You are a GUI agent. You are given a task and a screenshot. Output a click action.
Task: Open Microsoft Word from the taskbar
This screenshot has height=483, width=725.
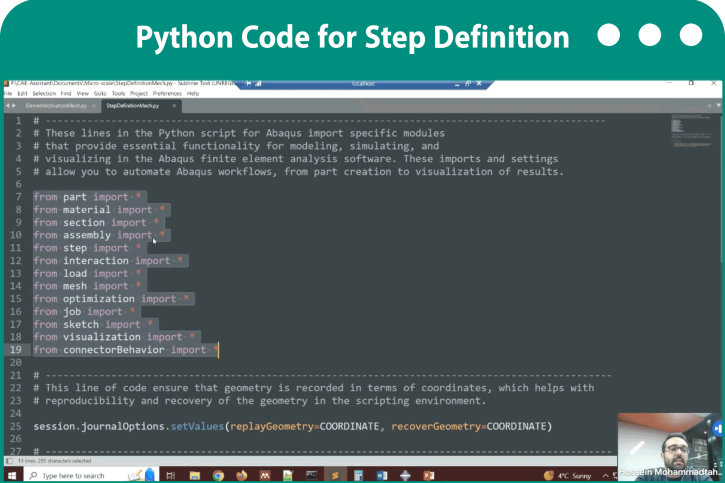[x=382, y=475]
